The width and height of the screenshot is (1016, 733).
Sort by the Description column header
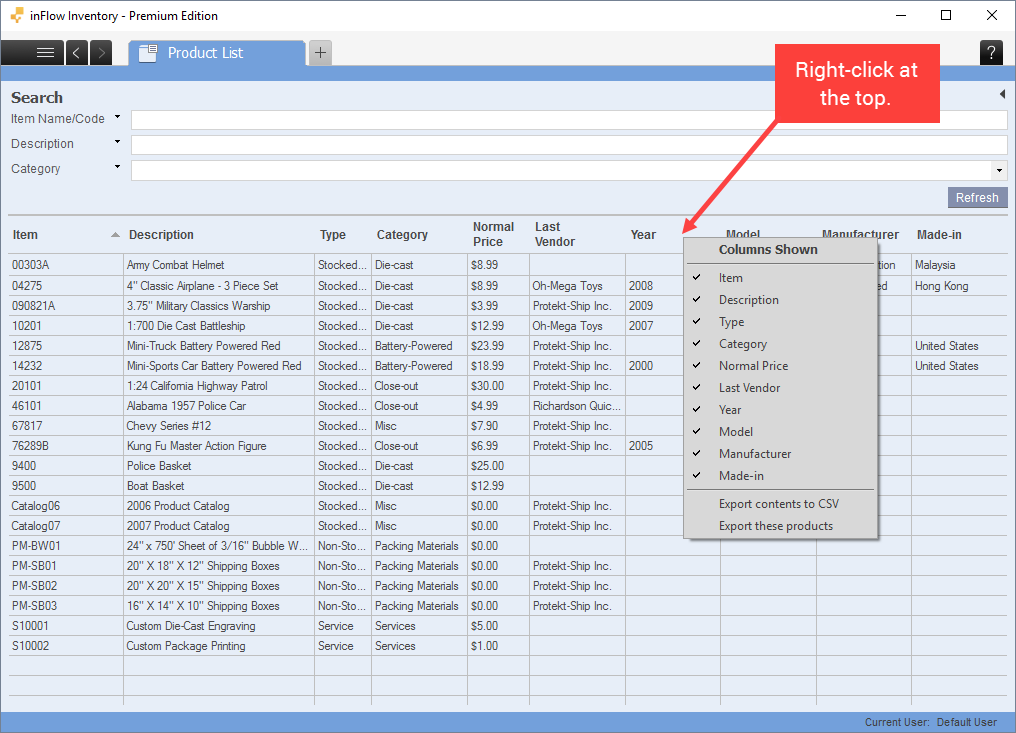[x=161, y=235]
